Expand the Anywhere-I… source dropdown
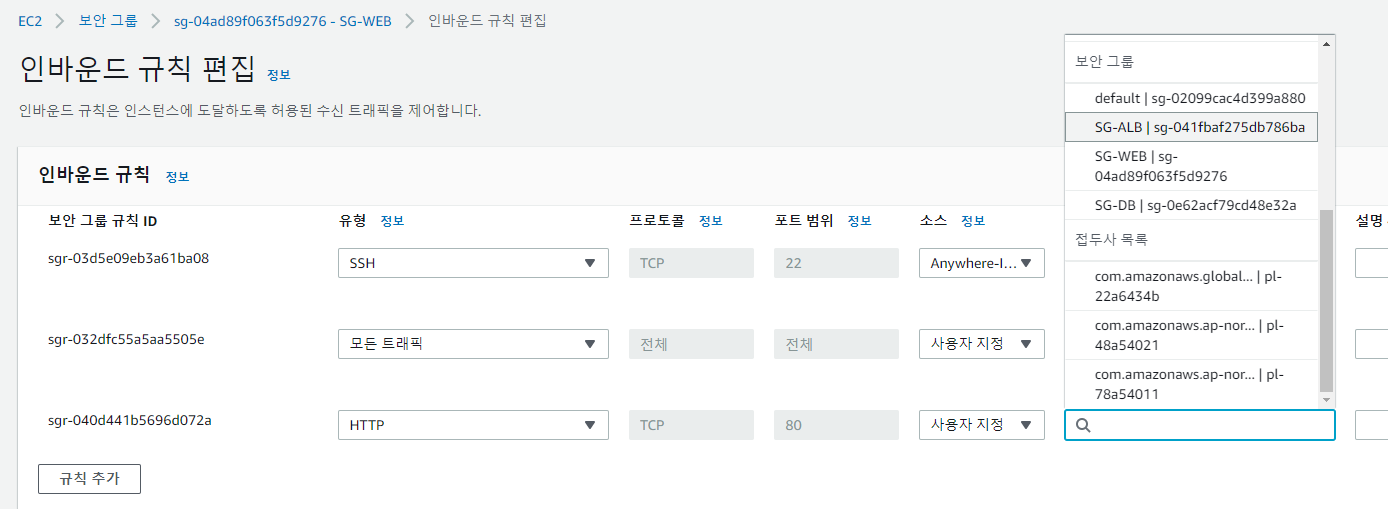Image resolution: width=1388 pixels, height=509 pixels. pyautogui.click(x=982, y=263)
